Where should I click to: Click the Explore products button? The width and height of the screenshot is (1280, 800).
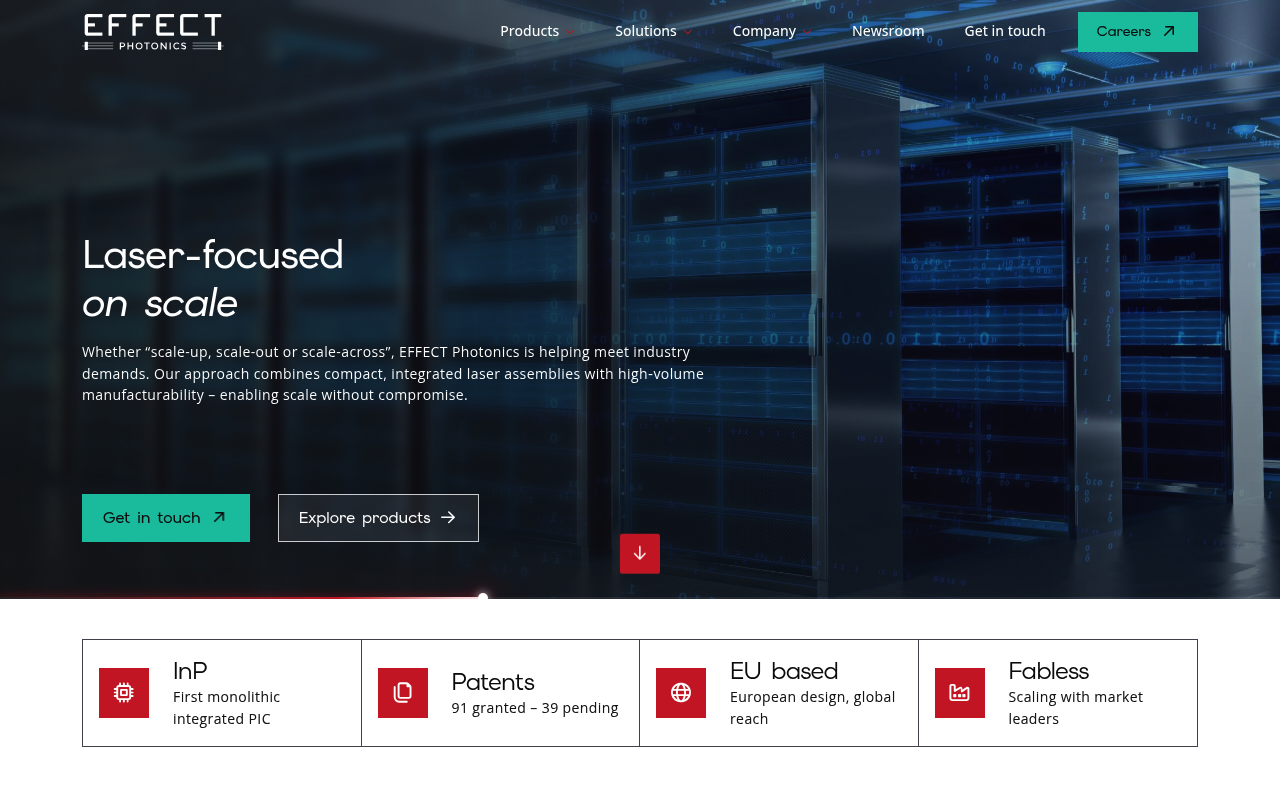378,518
